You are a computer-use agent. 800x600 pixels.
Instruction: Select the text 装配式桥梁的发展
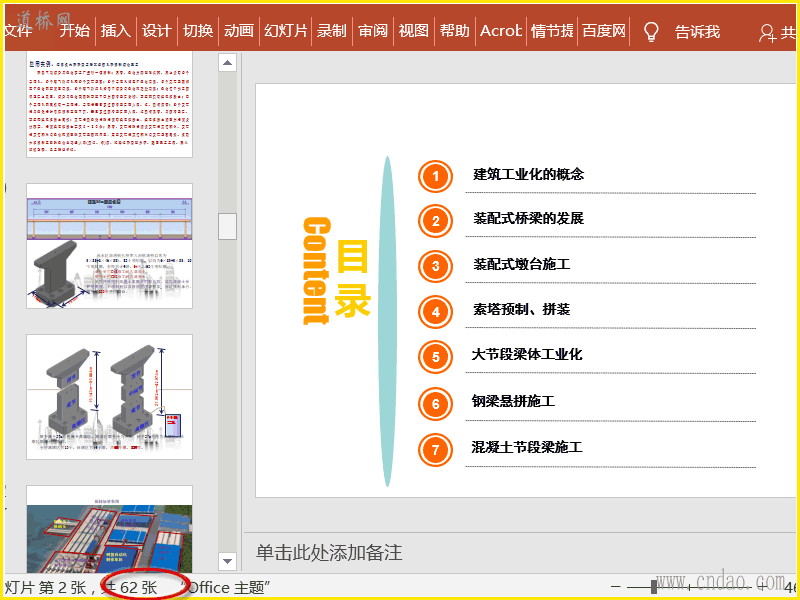(x=528, y=218)
